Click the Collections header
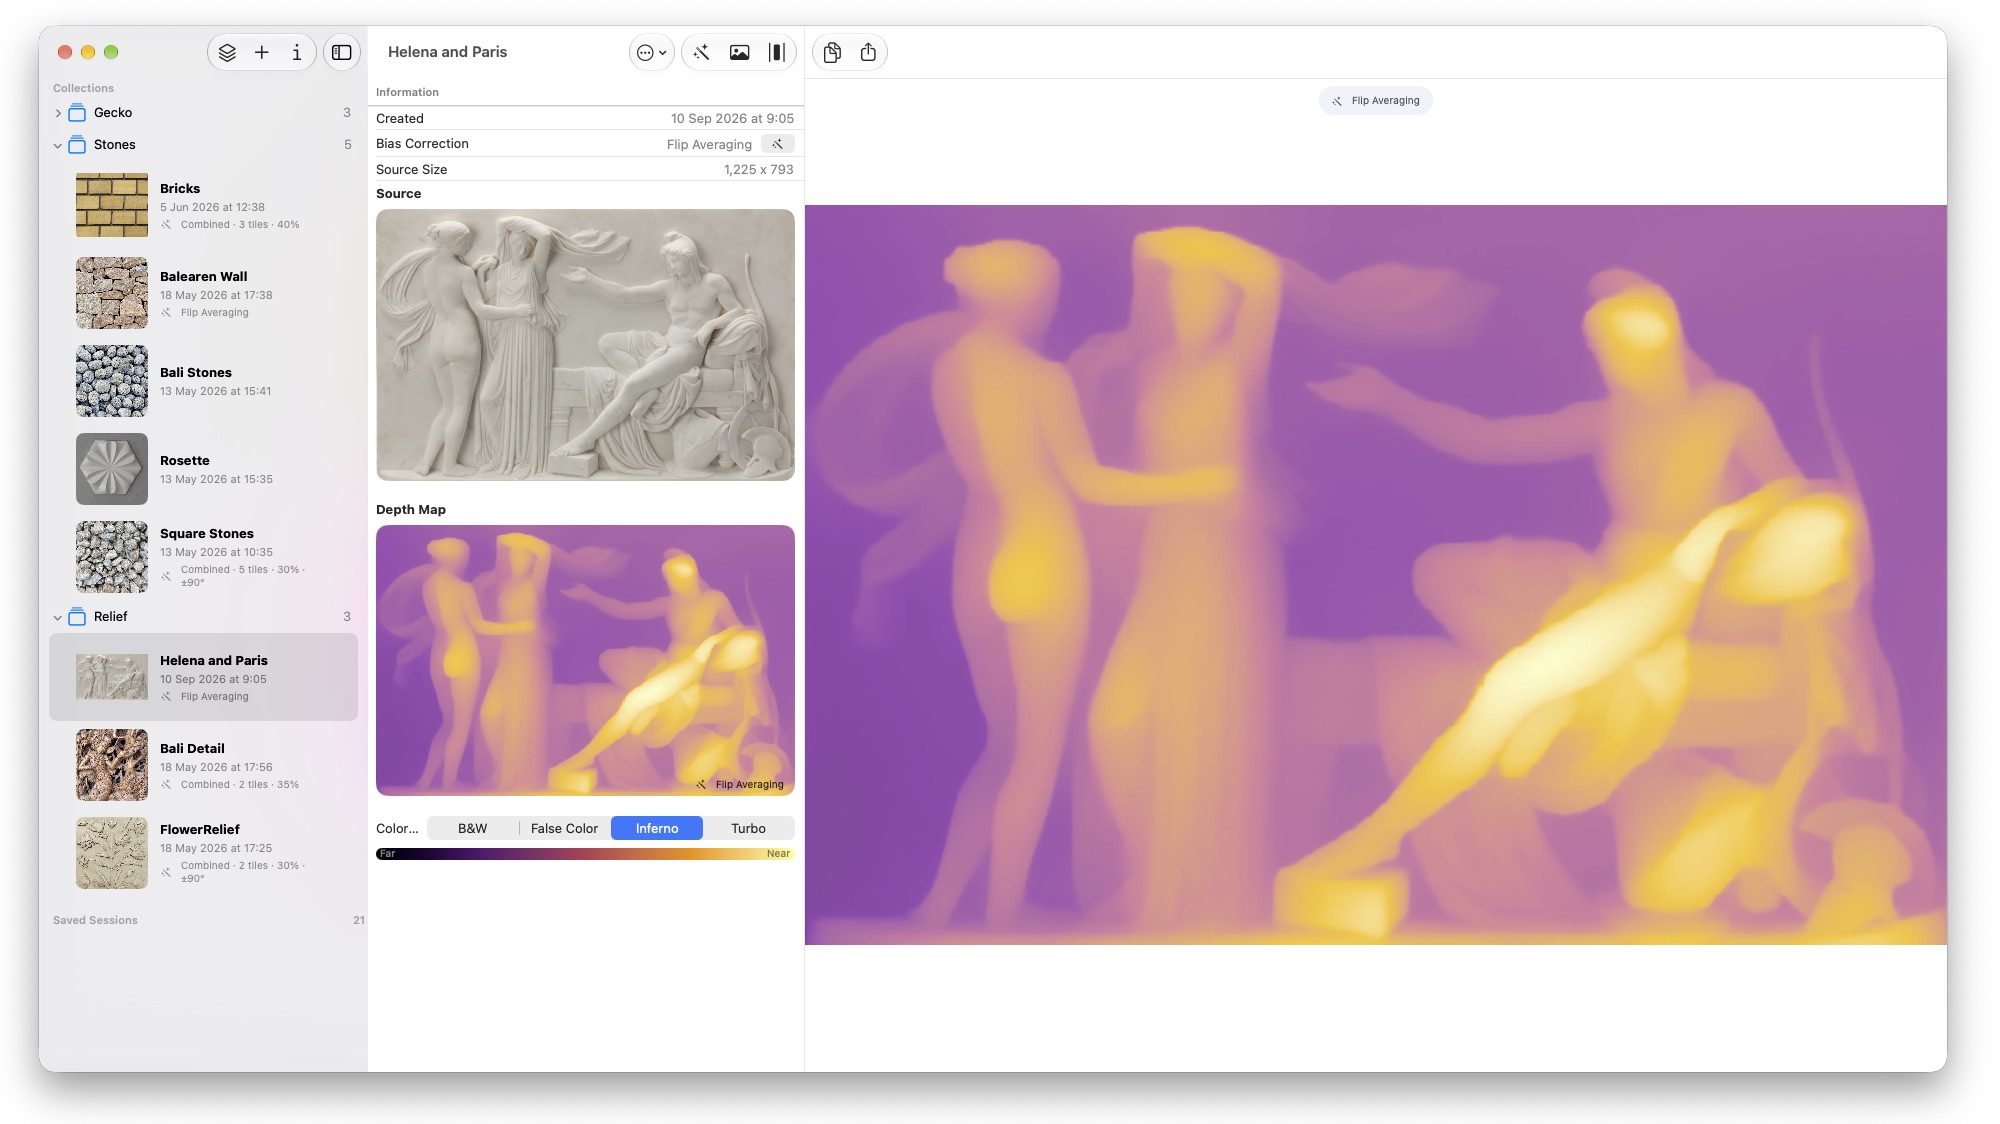 pyautogui.click(x=83, y=89)
